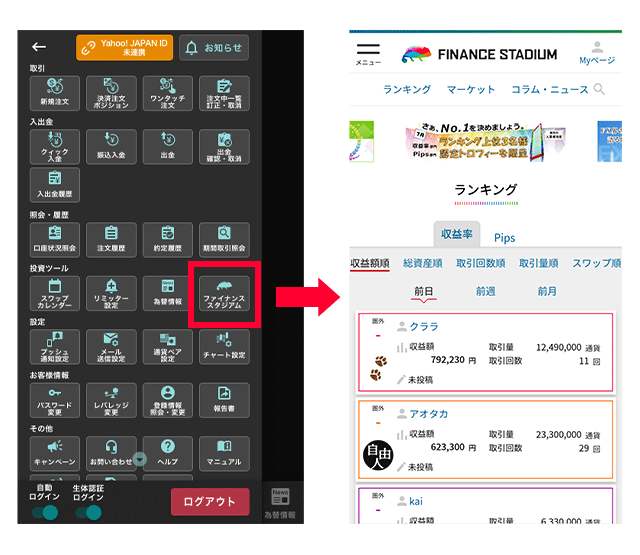Select the 前週 period tab
640x555 pixels.
[x=485, y=291]
